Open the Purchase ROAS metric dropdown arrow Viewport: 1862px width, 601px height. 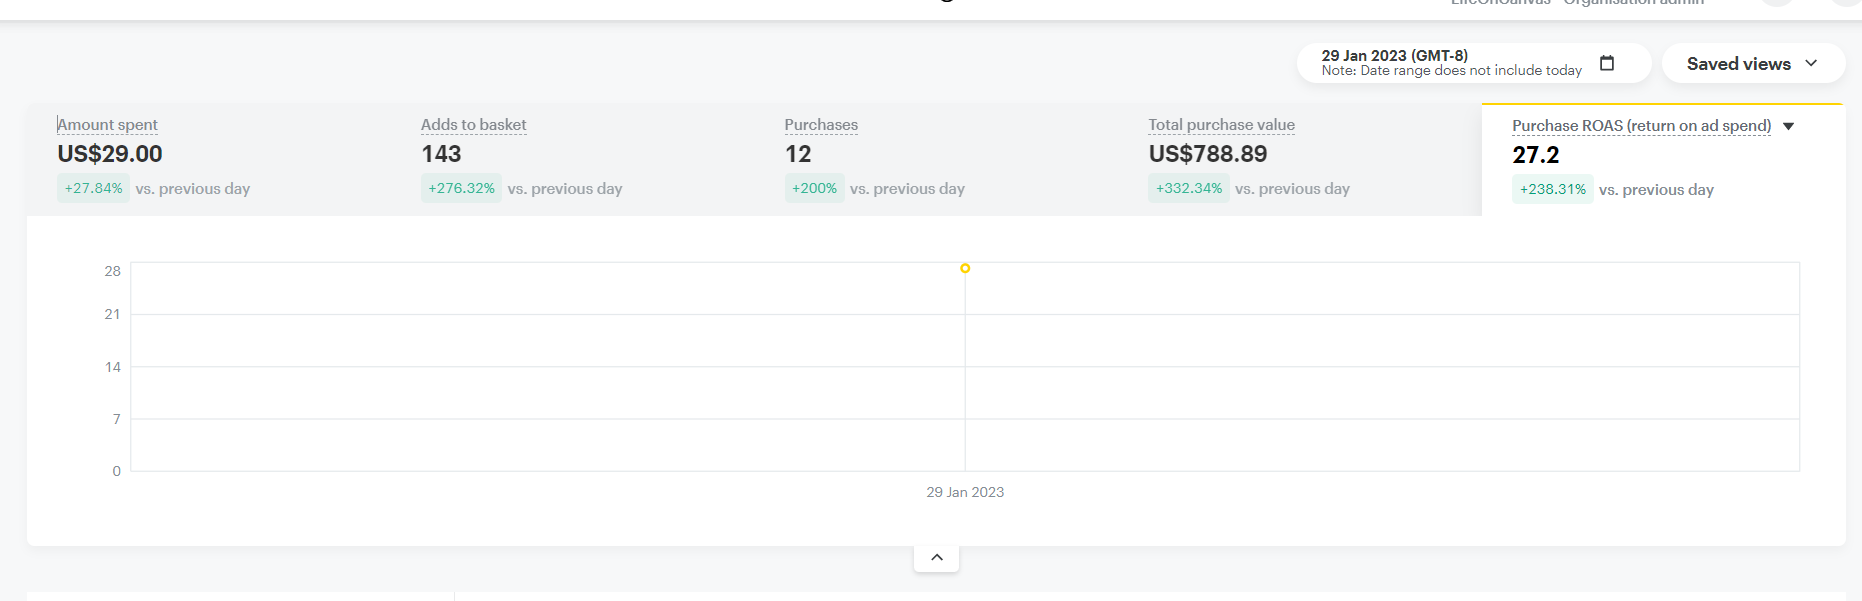[1789, 126]
